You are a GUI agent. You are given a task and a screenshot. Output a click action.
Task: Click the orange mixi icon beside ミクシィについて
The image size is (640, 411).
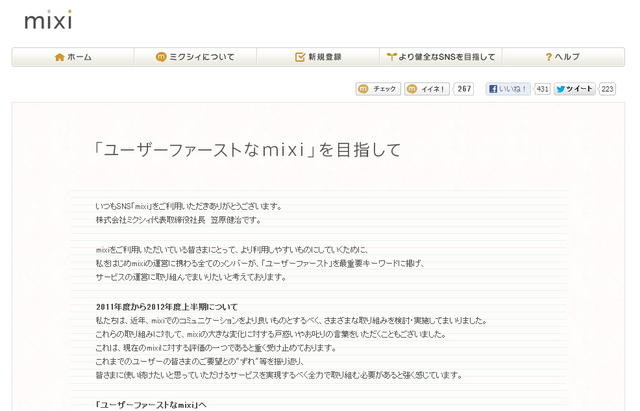pyautogui.click(x=161, y=57)
